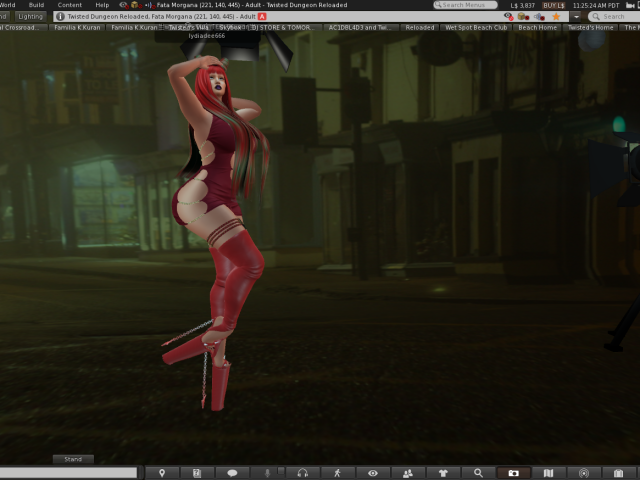640x480 pixels.
Task: Click the Walk/Run figure icon
Action: pyautogui.click(x=338, y=473)
